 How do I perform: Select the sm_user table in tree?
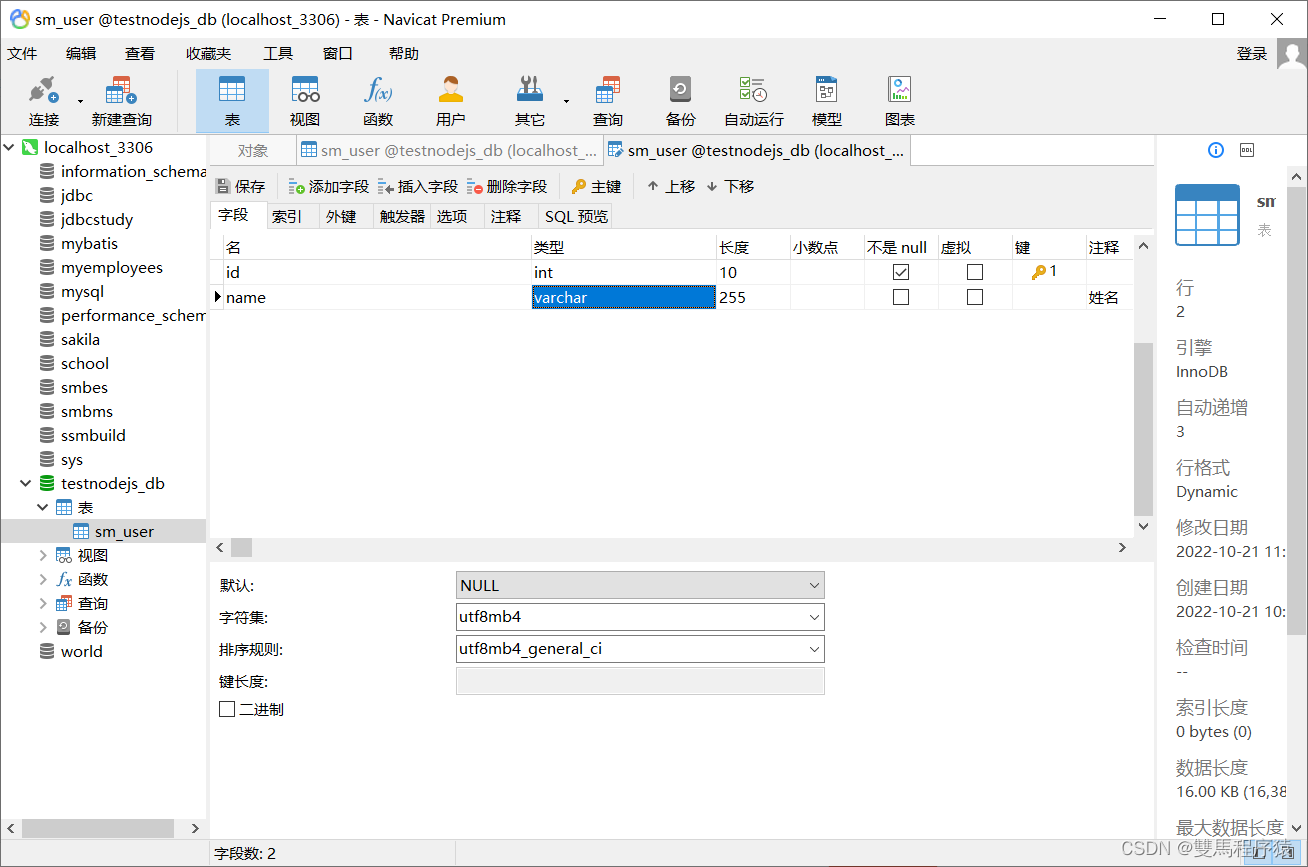pyautogui.click(x=124, y=531)
